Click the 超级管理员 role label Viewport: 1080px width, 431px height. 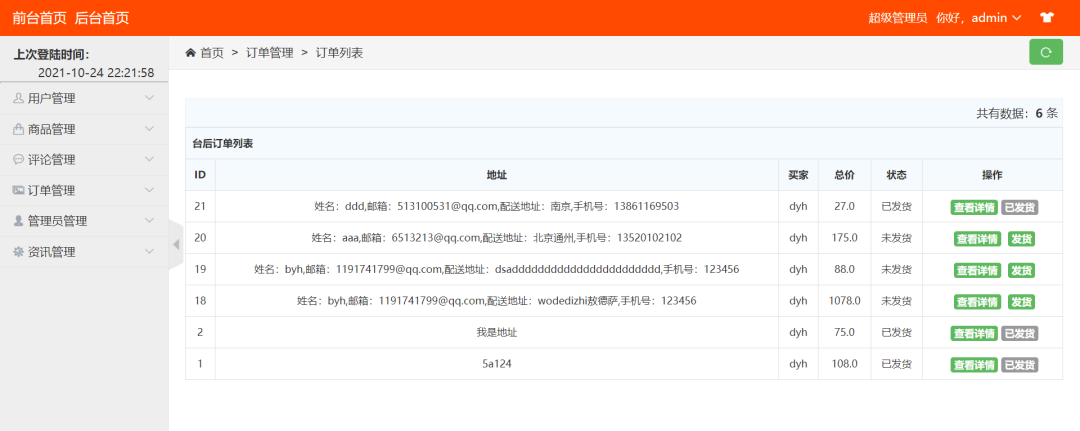897,19
